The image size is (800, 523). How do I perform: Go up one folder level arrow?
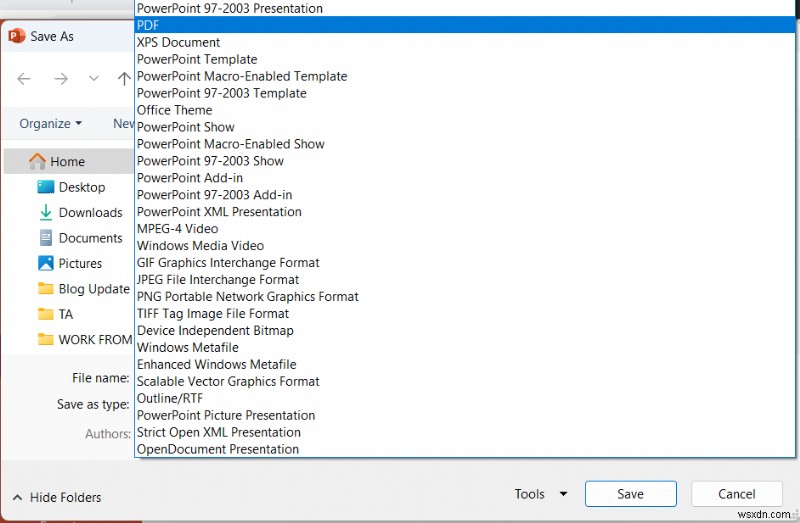(x=124, y=79)
